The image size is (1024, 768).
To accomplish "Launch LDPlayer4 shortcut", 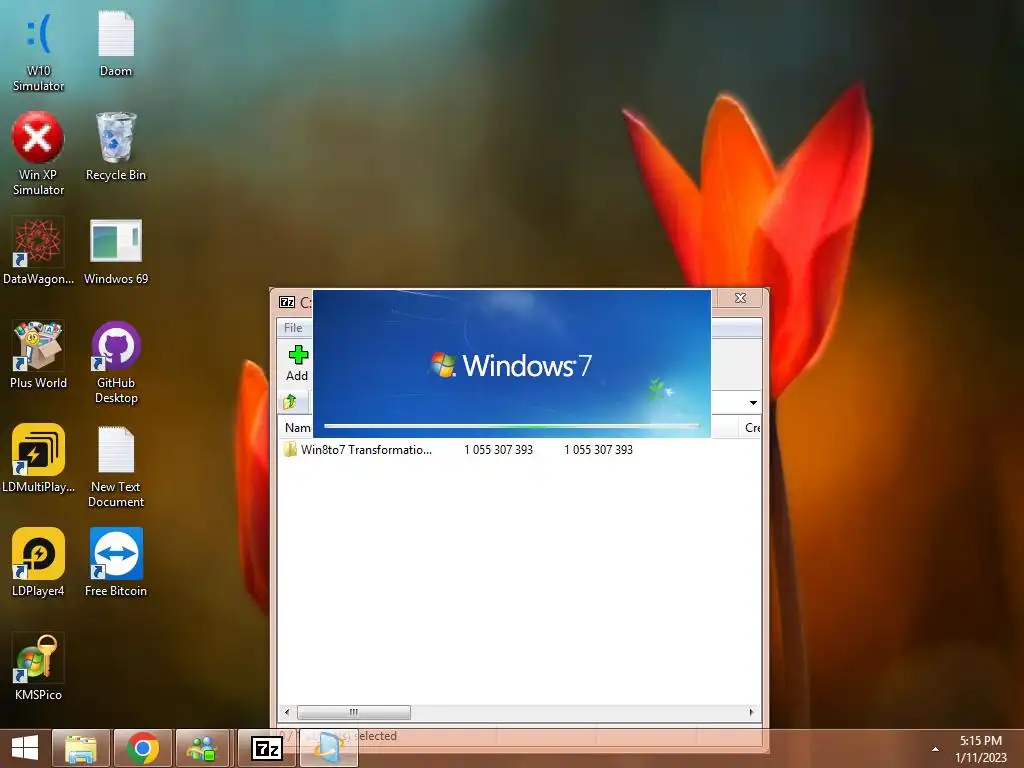I will point(38,562).
